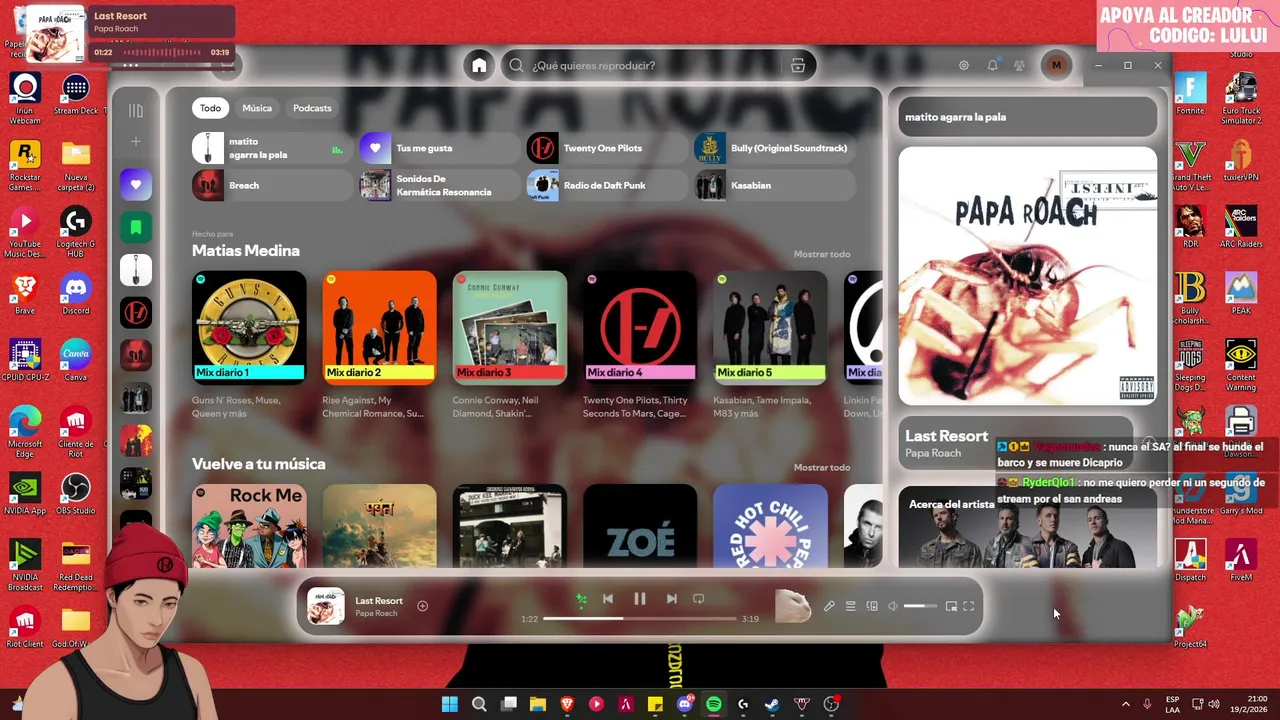
Task: Open the shovel playlist in sidebar
Action: pyautogui.click(x=136, y=270)
